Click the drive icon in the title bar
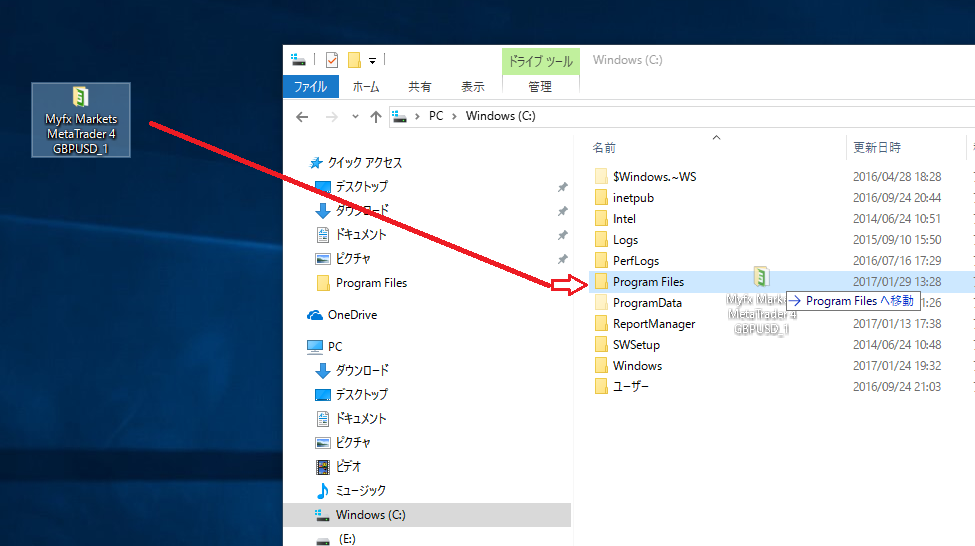This screenshot has width=975, height=546. click(x=298, y=60)
